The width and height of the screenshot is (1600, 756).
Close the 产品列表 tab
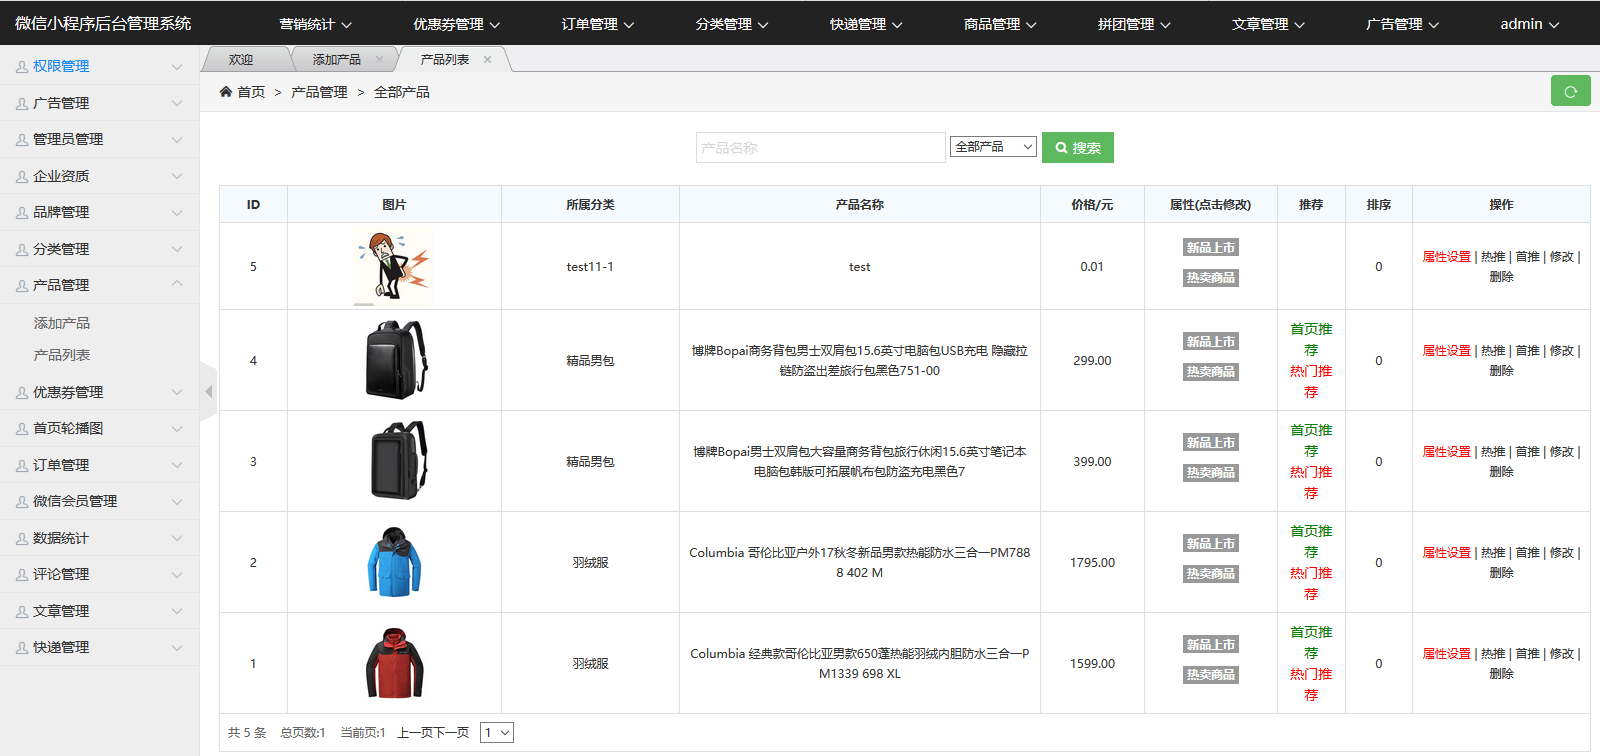(487, 60)
